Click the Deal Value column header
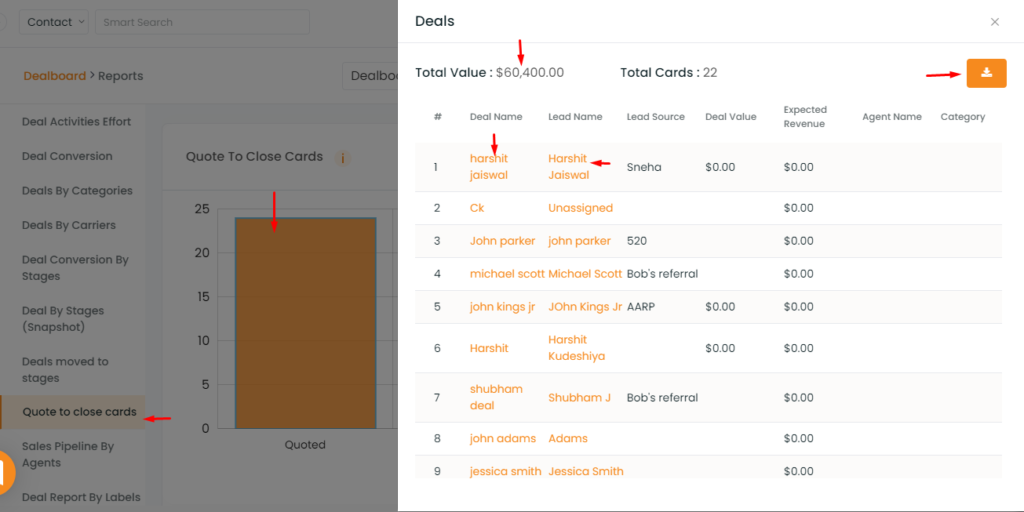1024x512 pixels. coord(730,117)
